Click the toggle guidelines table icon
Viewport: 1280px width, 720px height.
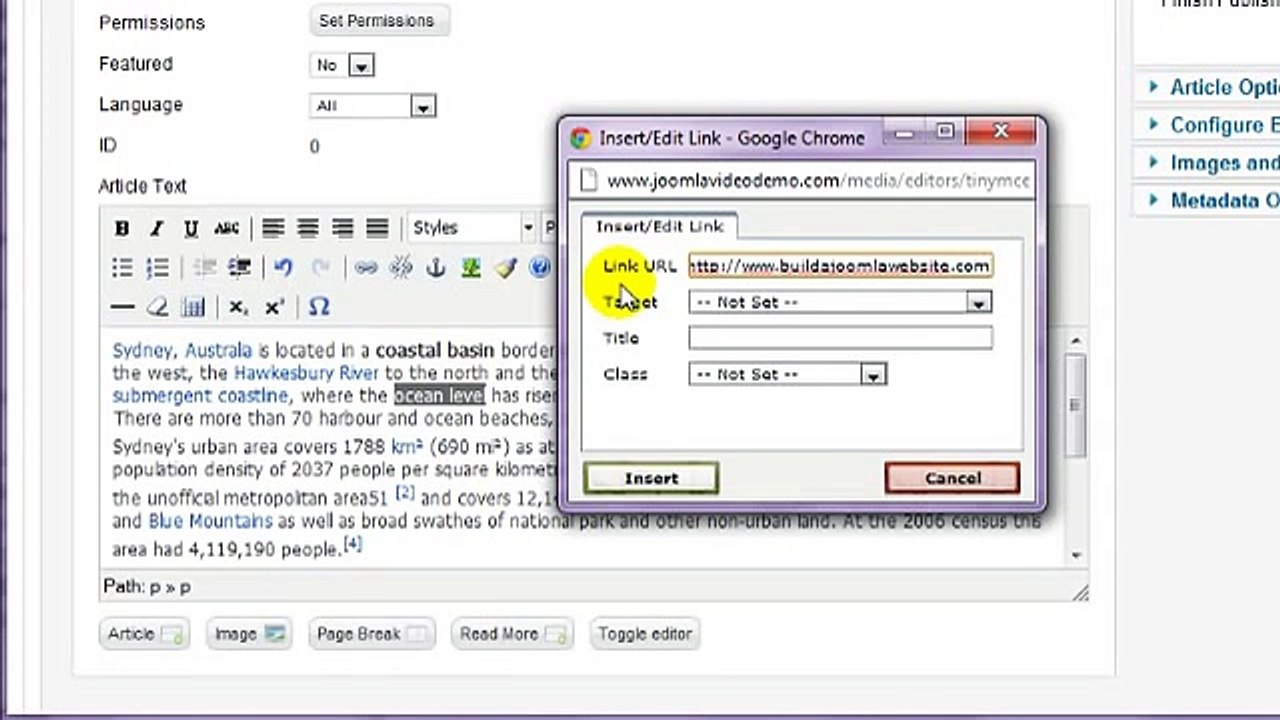point(193,308)
